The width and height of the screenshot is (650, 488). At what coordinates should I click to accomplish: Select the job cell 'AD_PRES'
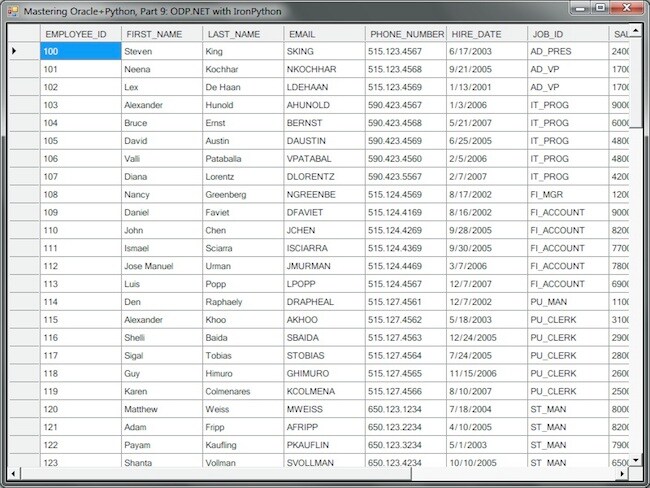tap(568, 51)
